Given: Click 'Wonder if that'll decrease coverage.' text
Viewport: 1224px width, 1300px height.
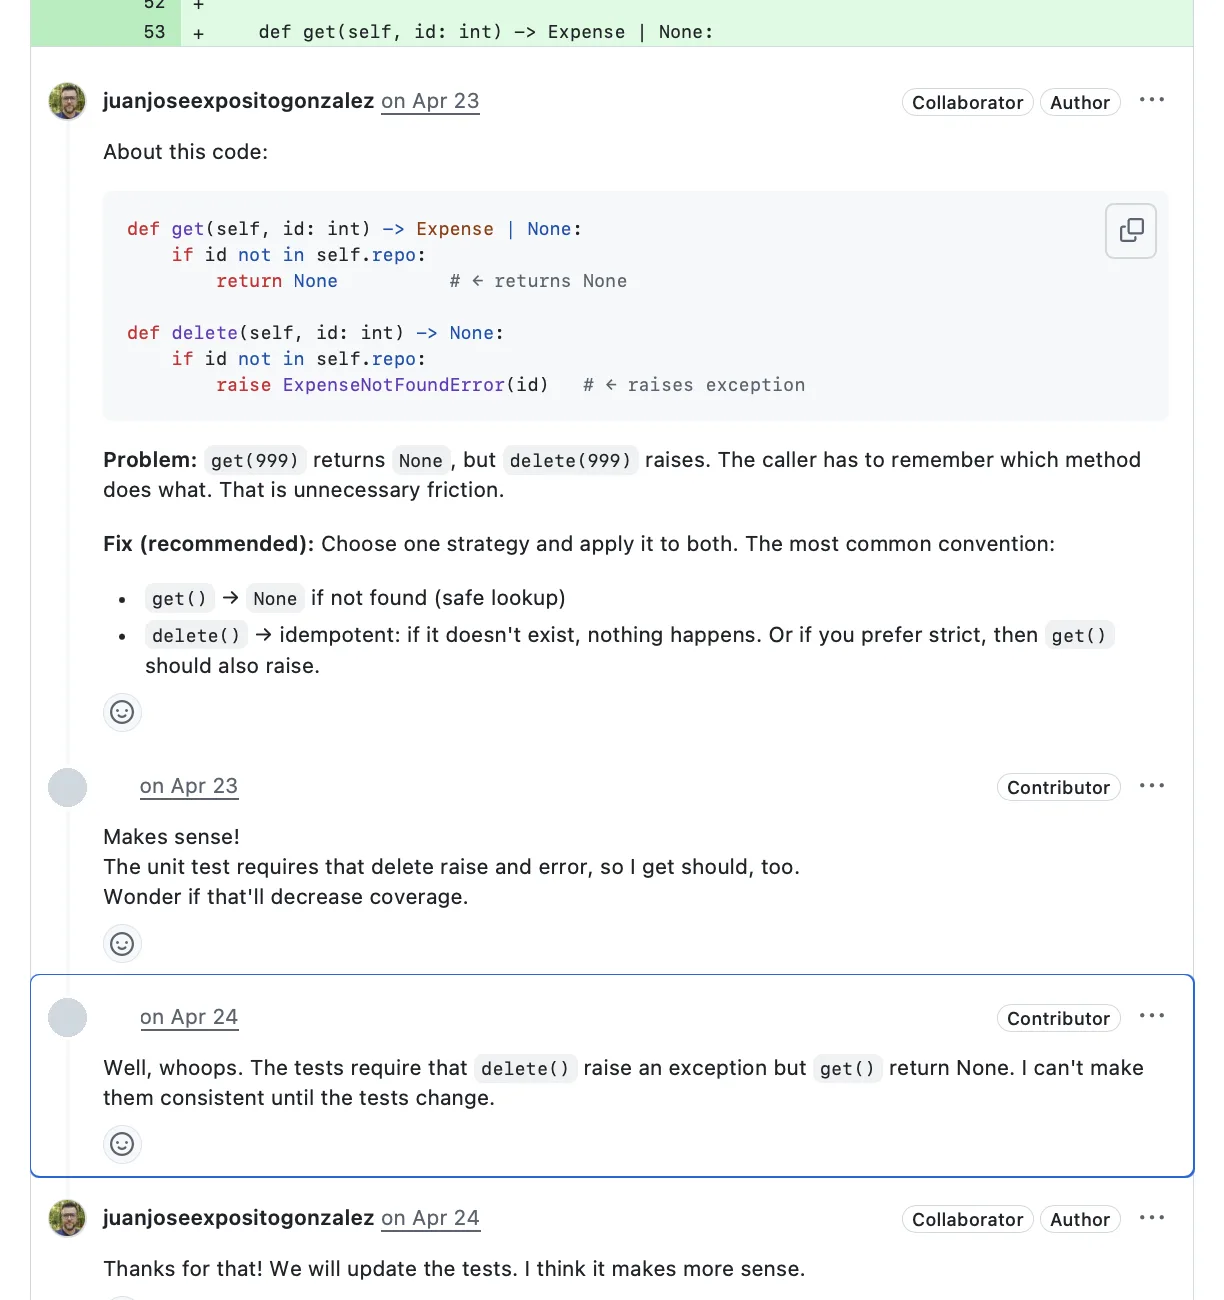Looking at the screenshot, I should point(286,897).
